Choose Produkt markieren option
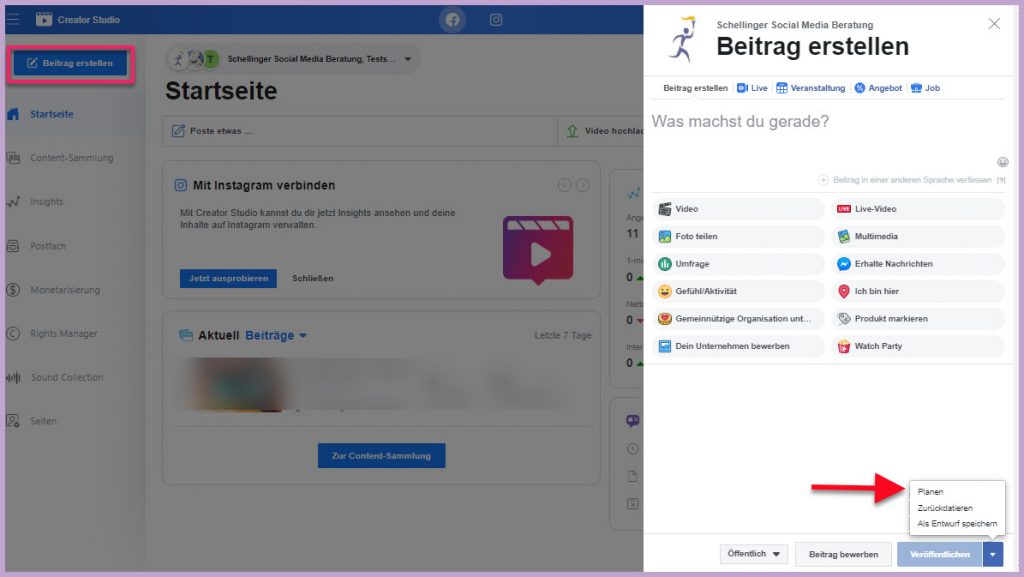 coord(918,319)
